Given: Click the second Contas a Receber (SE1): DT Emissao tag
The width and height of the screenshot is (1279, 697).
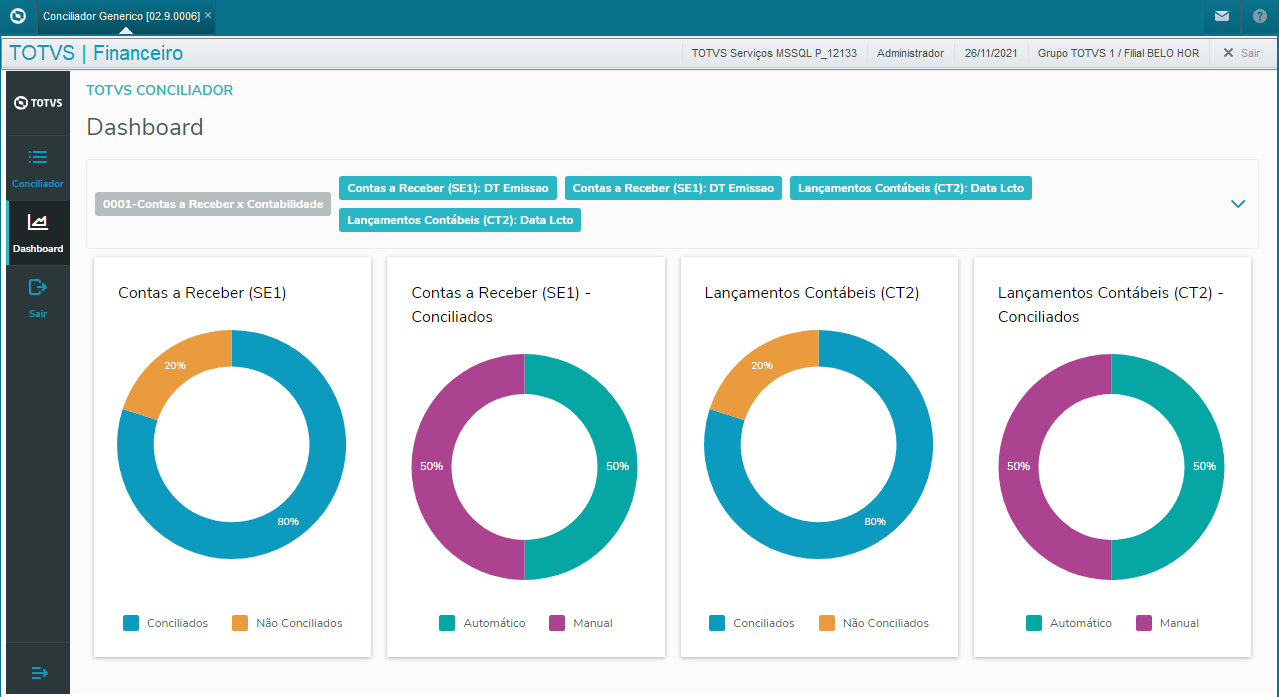Looking at the screenshot, I should click(673, 188).
